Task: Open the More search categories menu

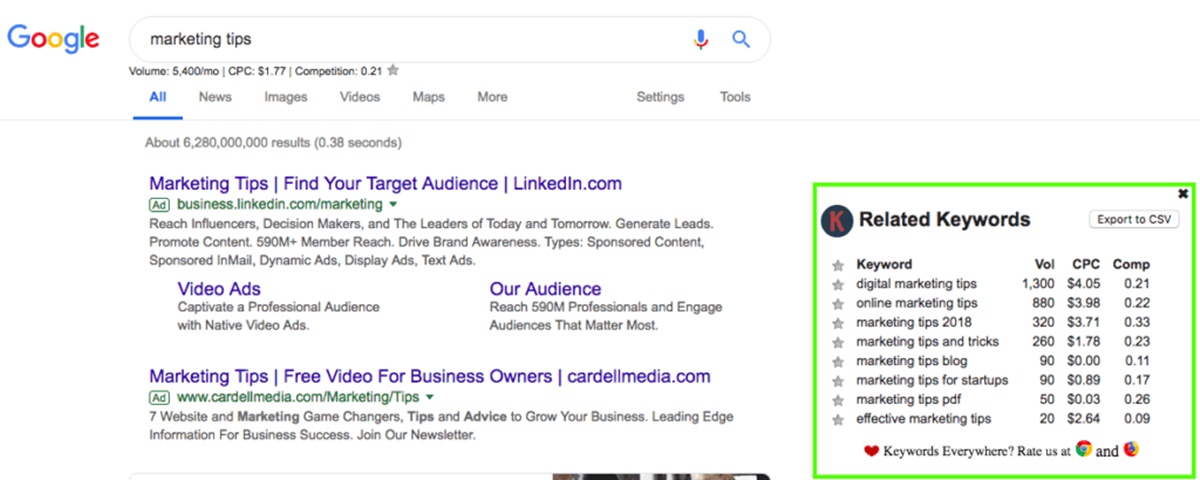Action: pyautogui.click(x=492, y=97)
